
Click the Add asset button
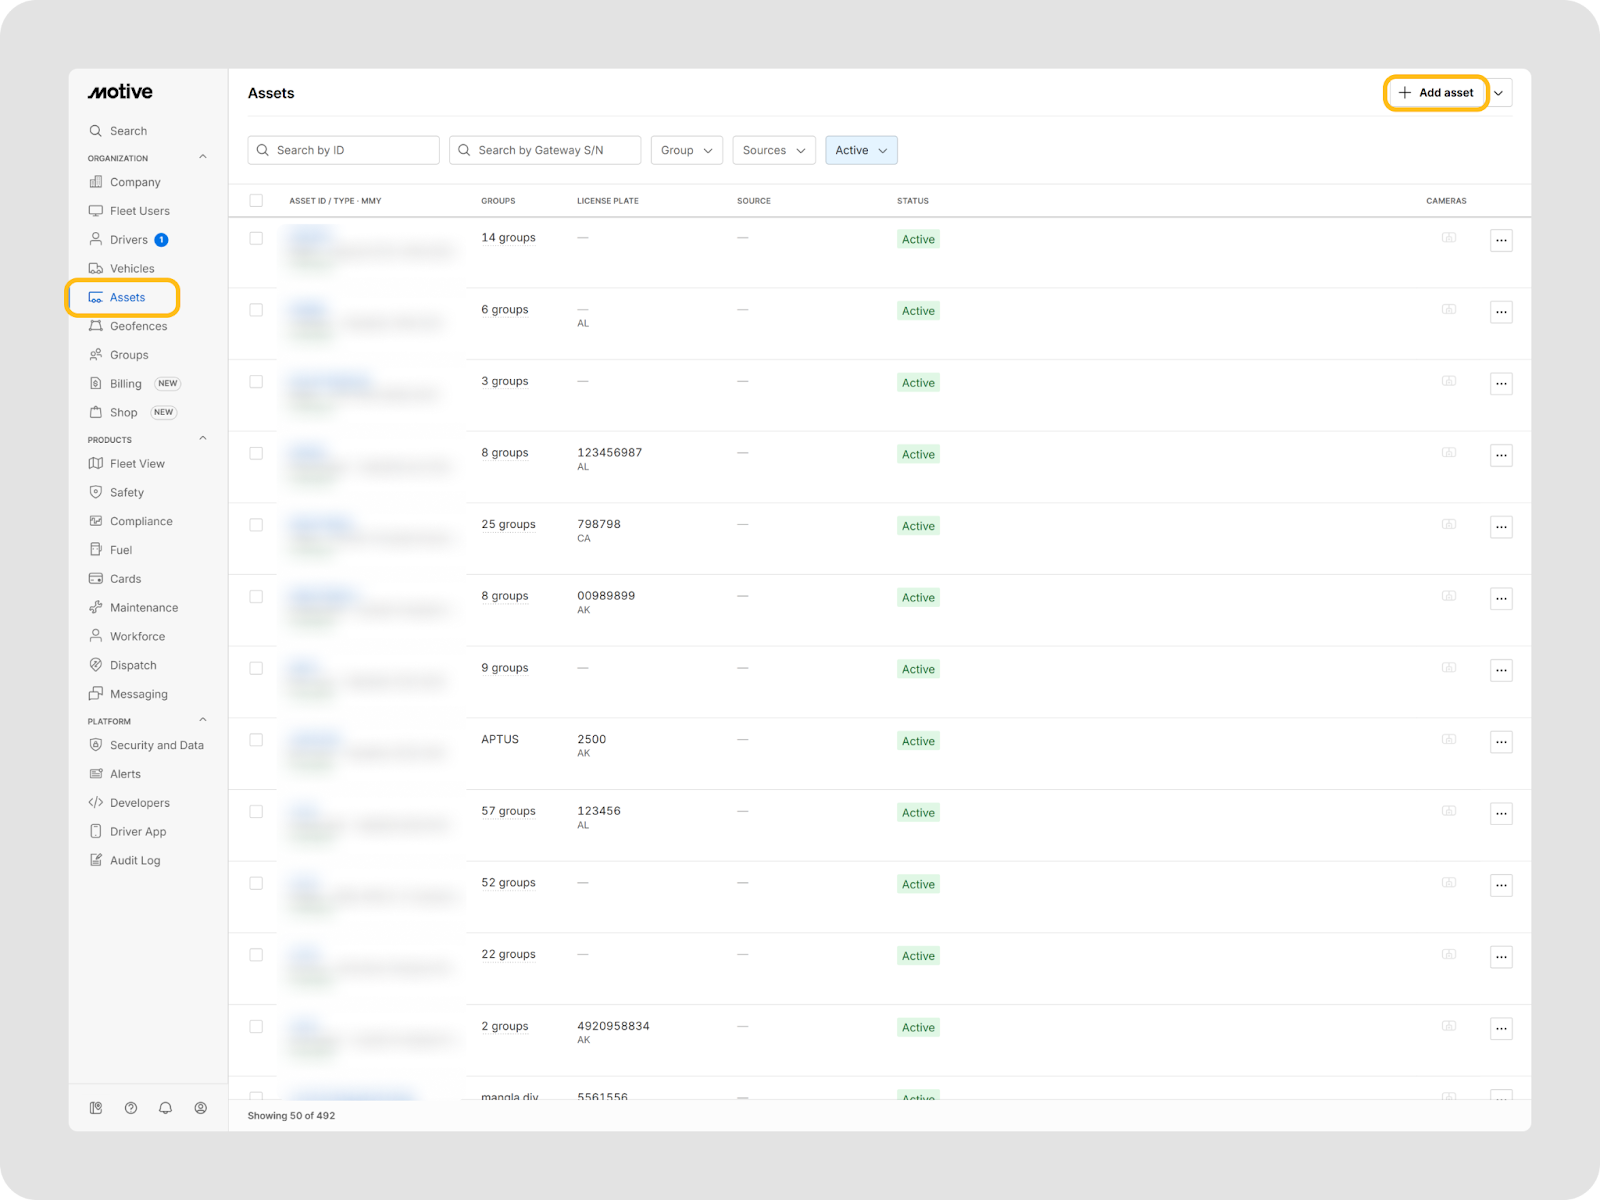tap(1436, 93)
